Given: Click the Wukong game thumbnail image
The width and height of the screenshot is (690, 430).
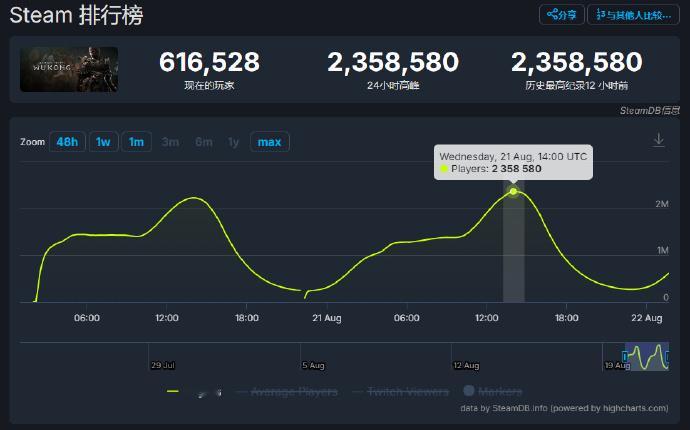Looking at the screenshot, I should point(69,69).
